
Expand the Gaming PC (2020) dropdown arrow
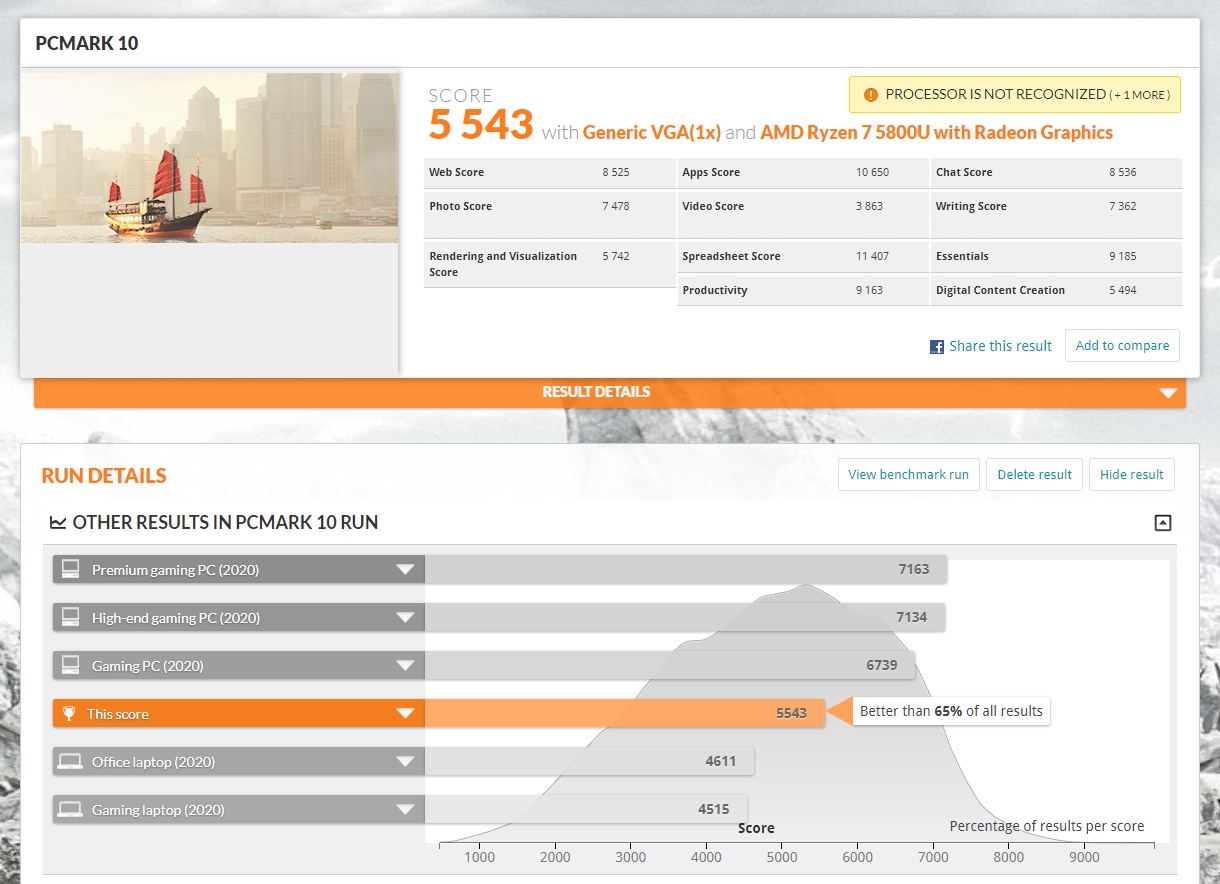tap(405, 666)
